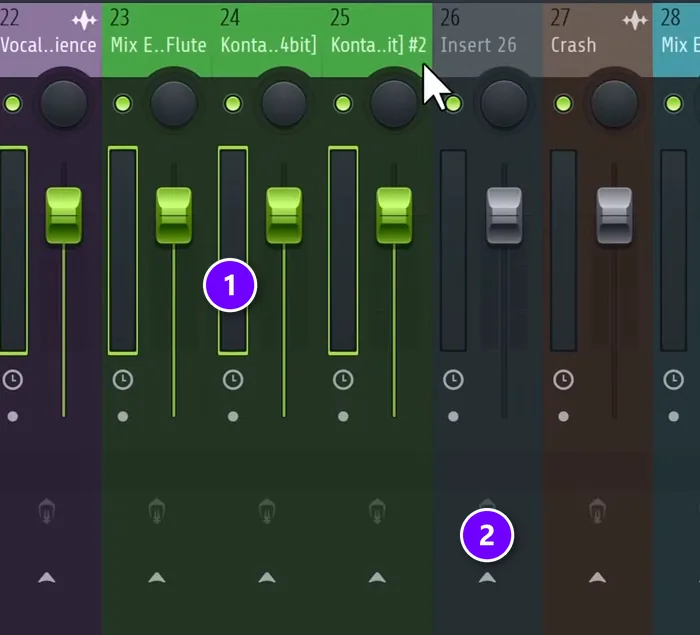Click routing up-arrow on Mix E..Flute track

point(157,578)
